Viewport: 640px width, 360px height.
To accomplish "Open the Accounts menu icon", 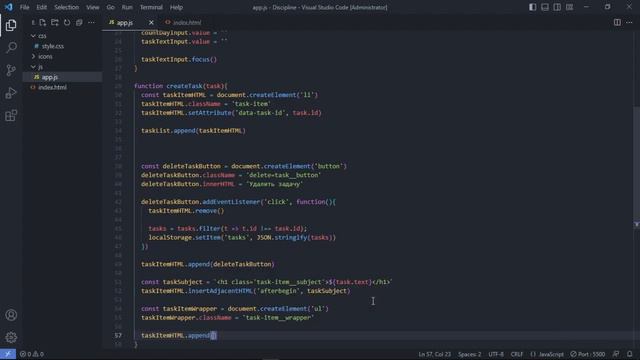I will (11, 315).
